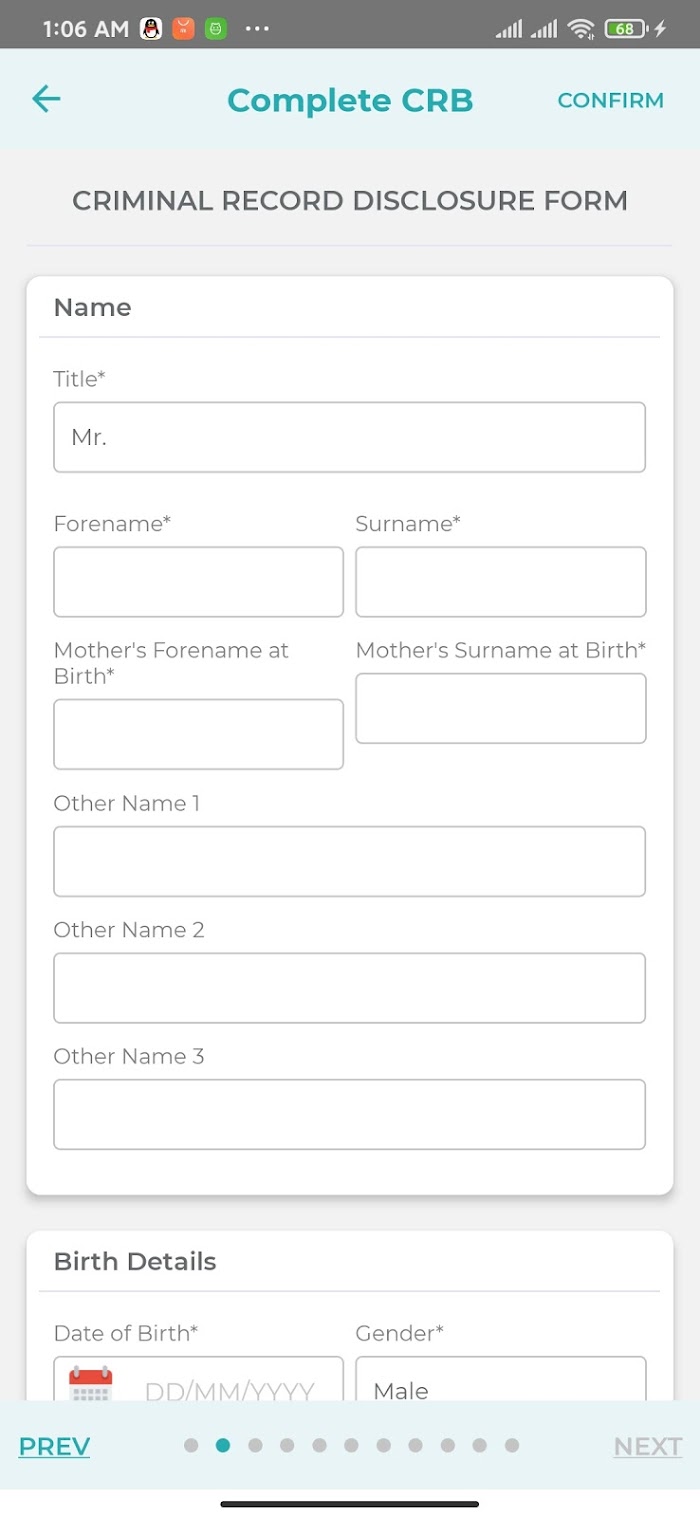
Task: Focus the Surname input field
Action: tap(501, 582)
